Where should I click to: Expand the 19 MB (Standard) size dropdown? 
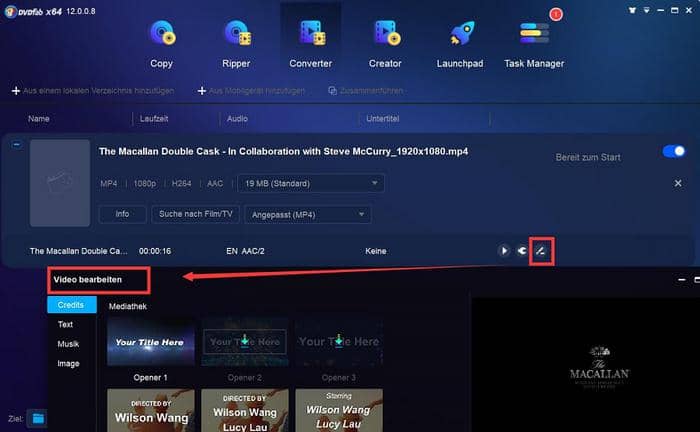pos(310,183)
